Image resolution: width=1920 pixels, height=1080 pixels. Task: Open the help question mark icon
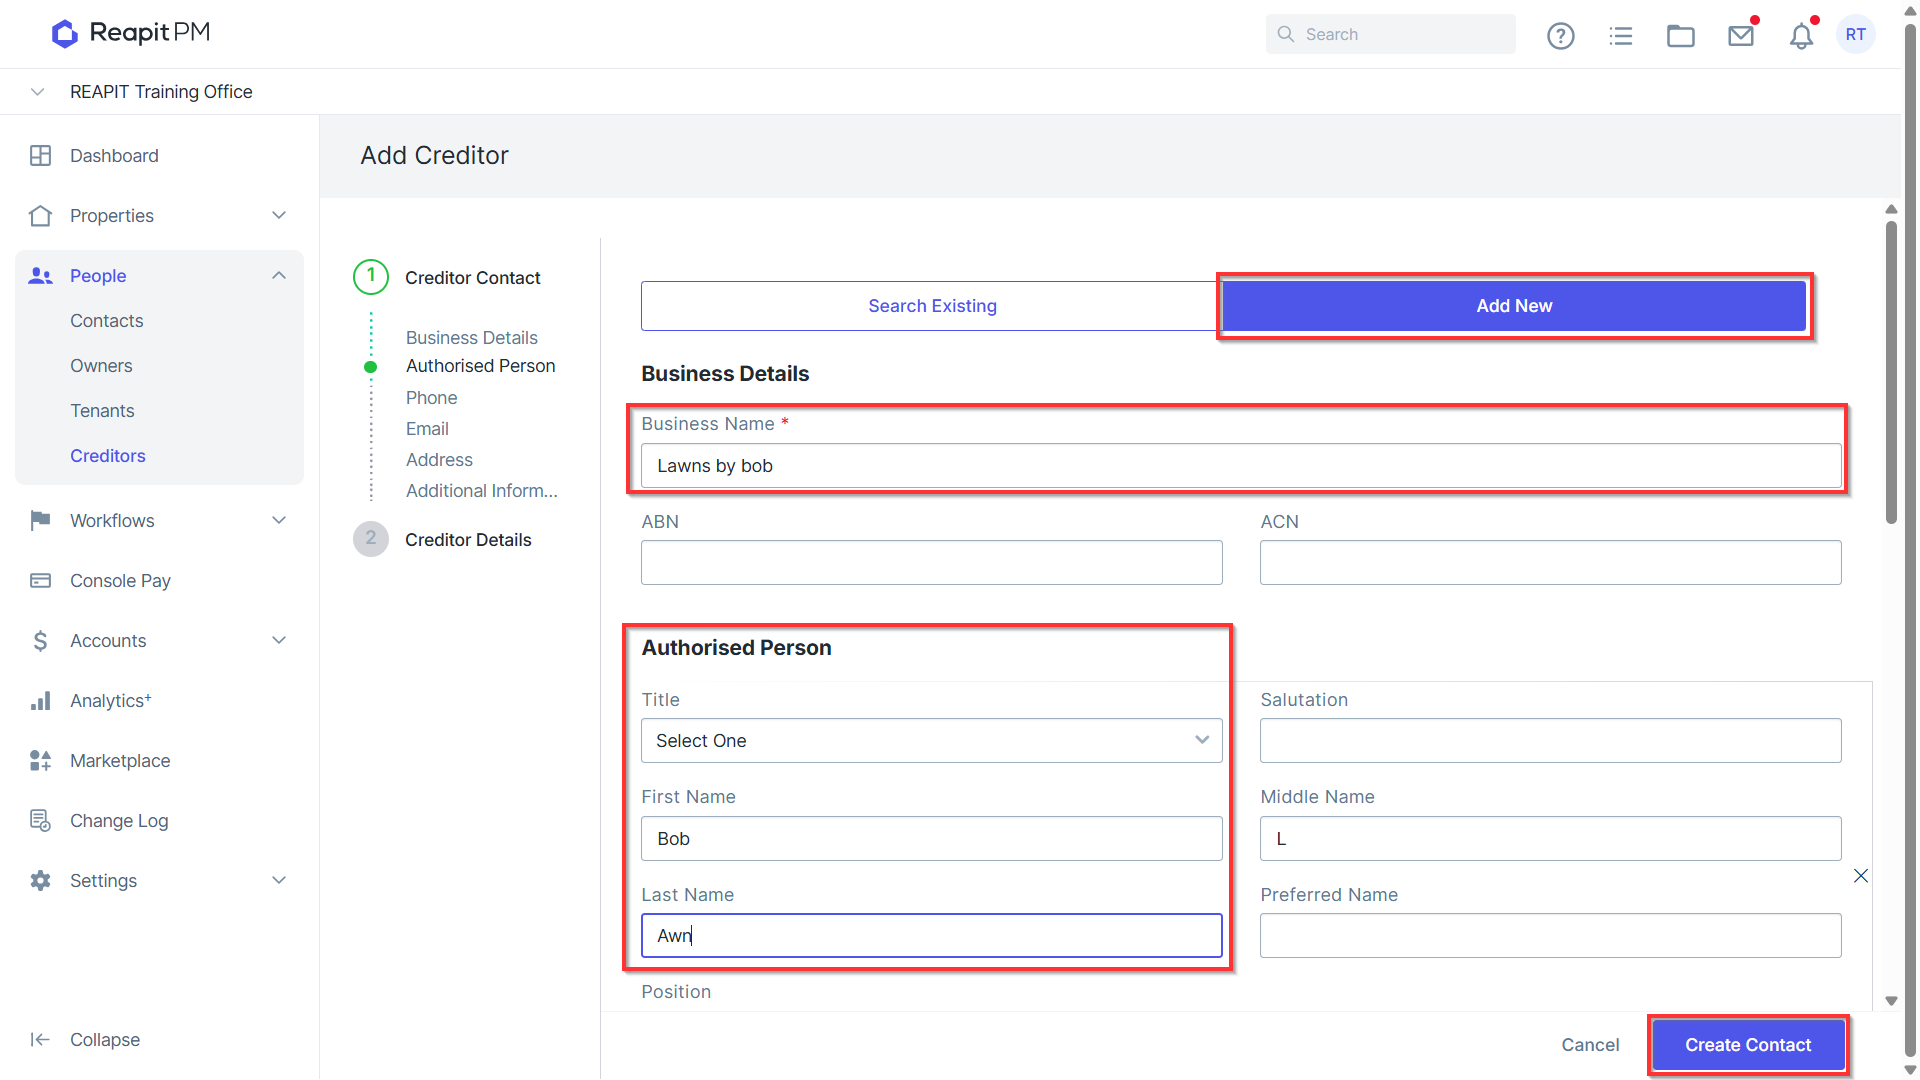click(1560, 35)
